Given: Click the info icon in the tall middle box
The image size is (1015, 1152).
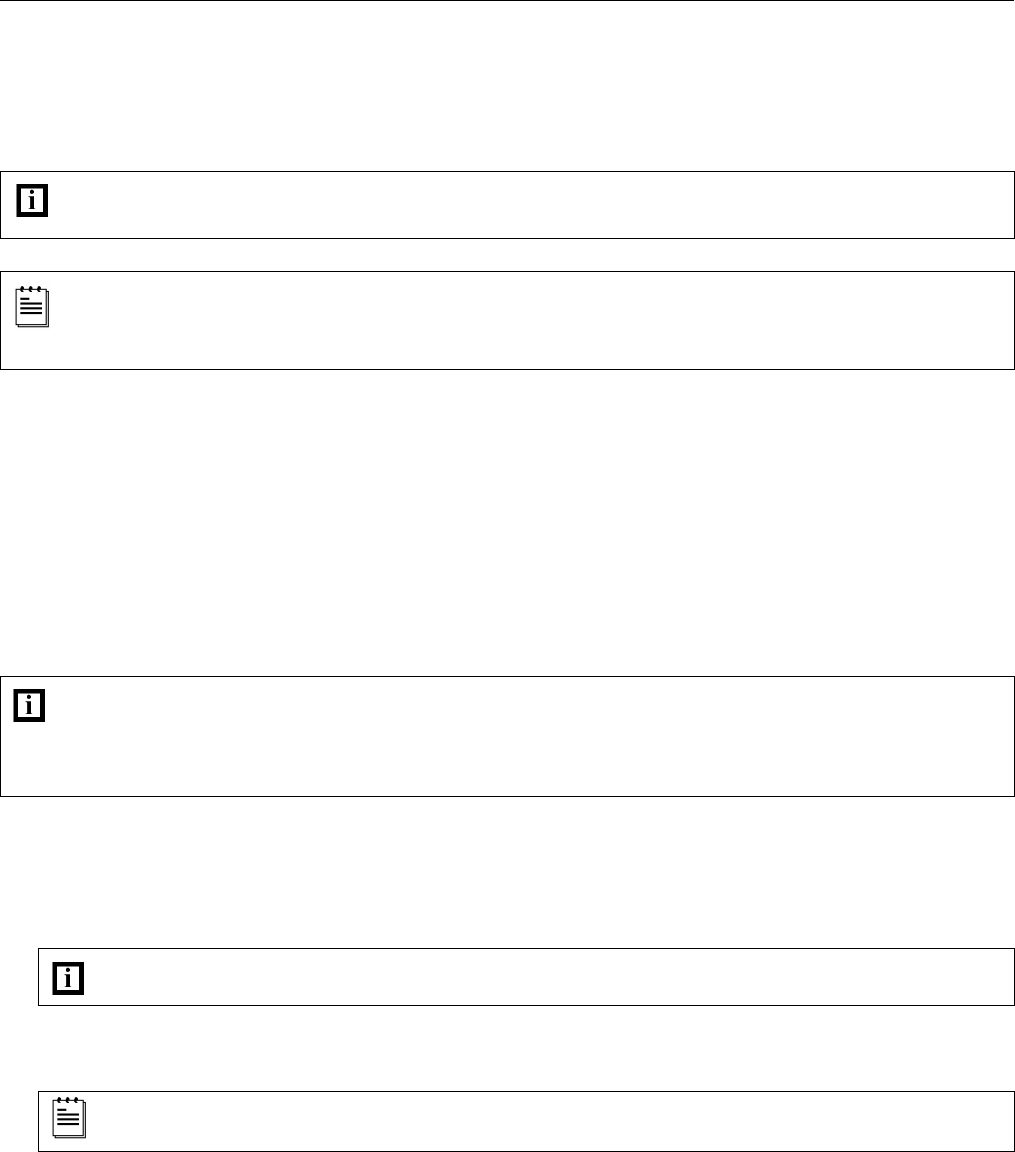Looking at the screenshot, I should click(x=33, y=706).
